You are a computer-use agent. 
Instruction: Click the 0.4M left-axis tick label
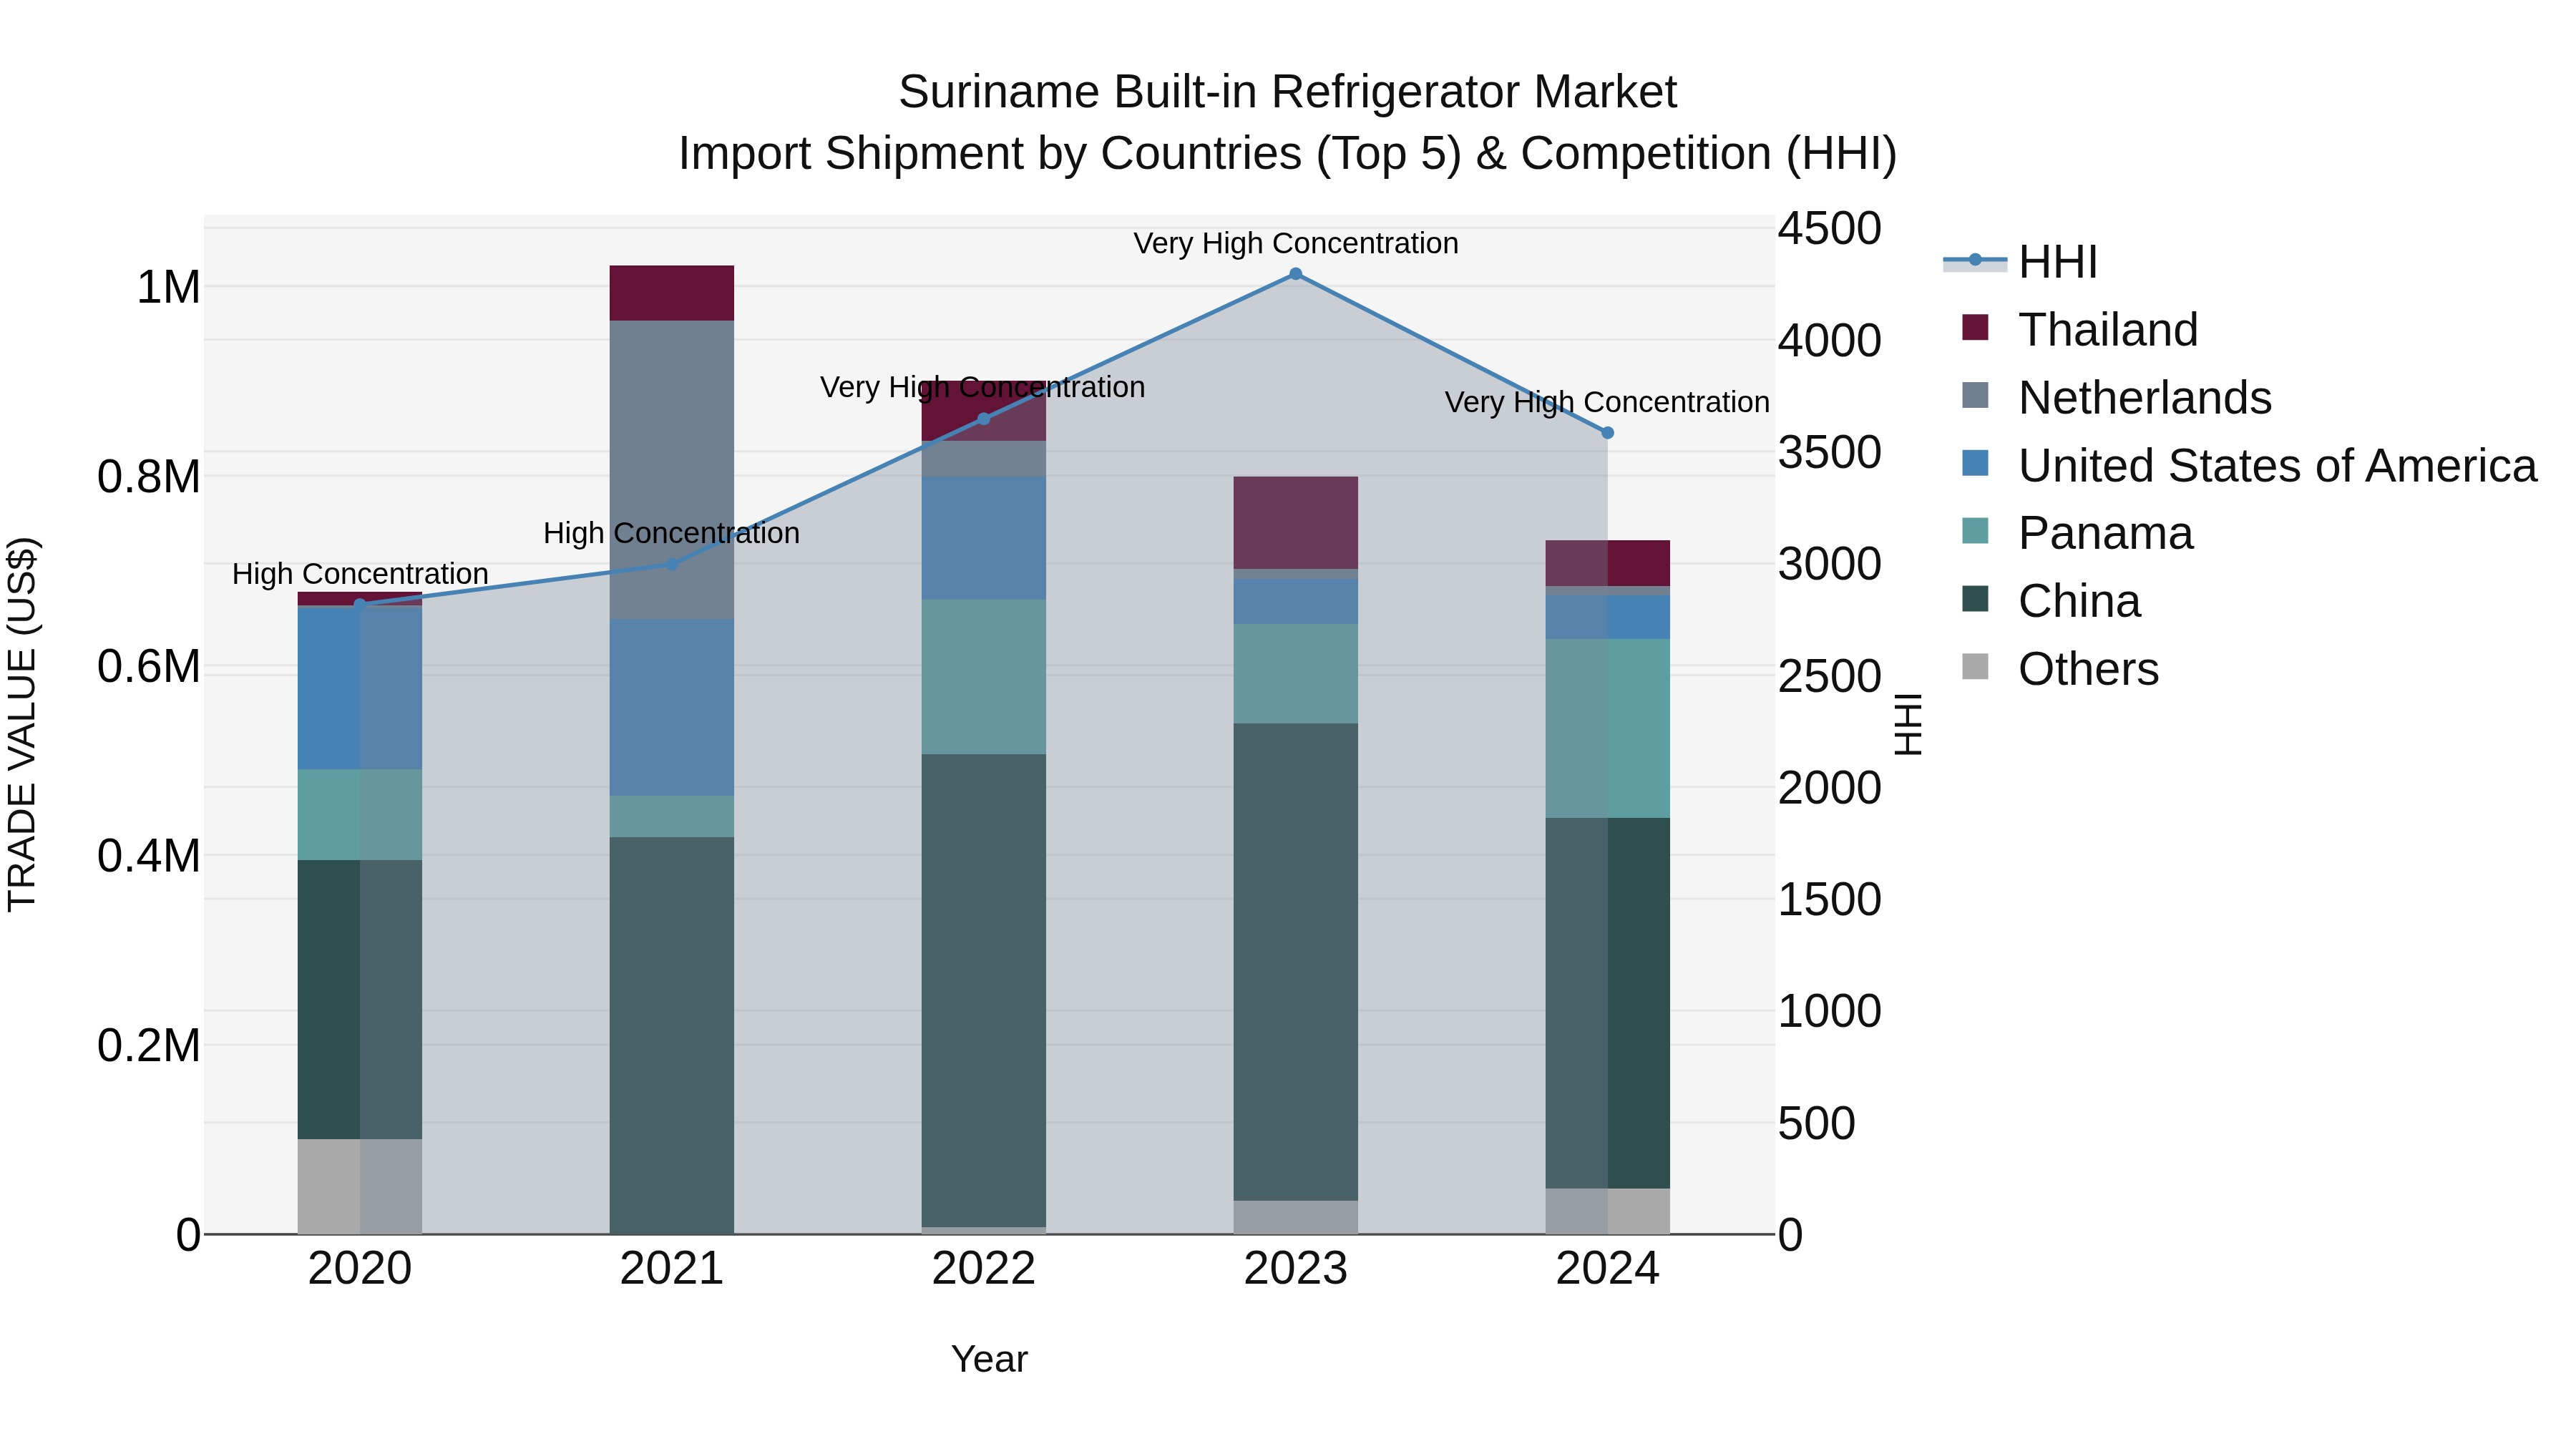tap(149, 856)
